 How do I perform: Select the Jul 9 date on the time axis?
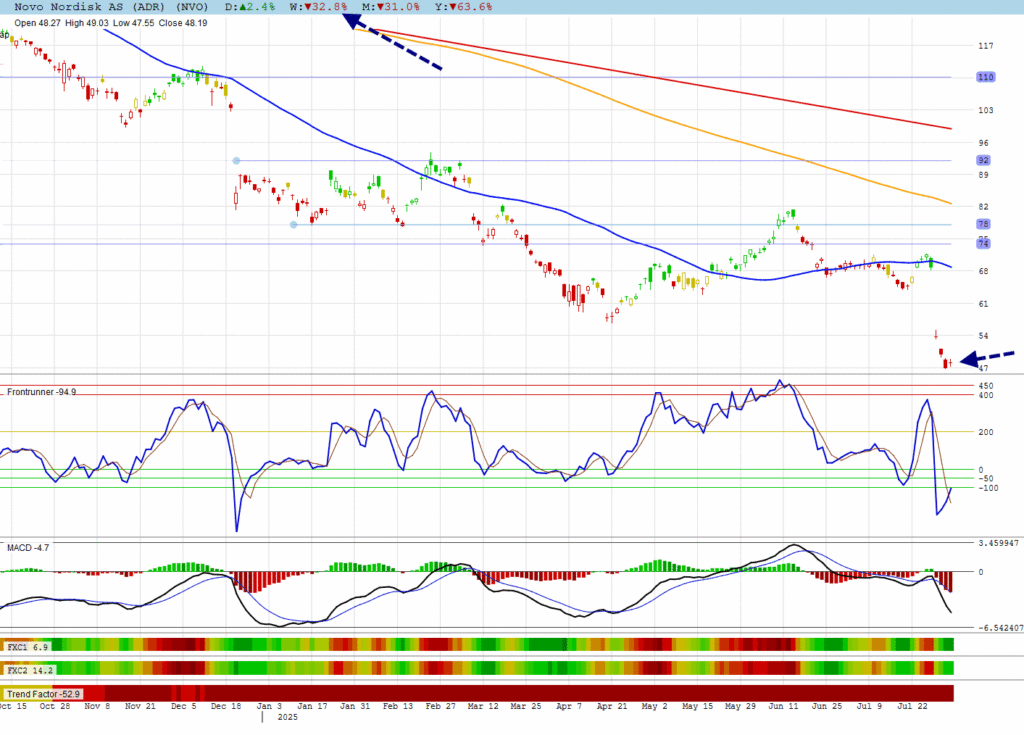click(x=869, y=706)
